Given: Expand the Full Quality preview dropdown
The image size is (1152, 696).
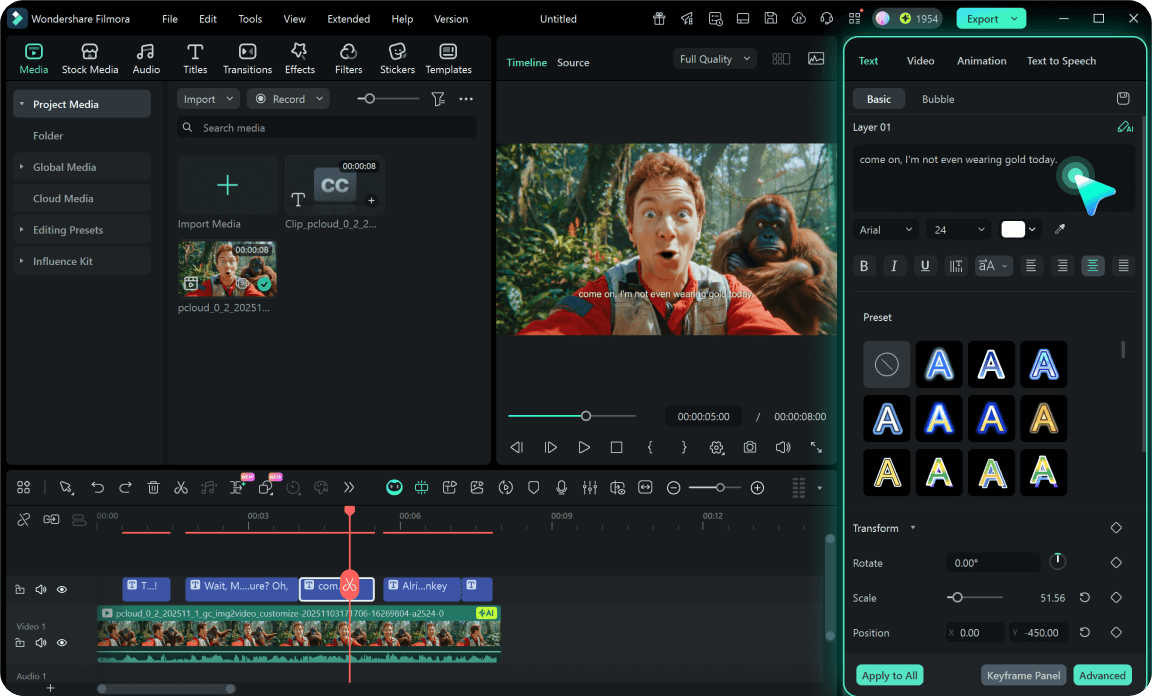Looking at the screenshot, I should [714, 59].
